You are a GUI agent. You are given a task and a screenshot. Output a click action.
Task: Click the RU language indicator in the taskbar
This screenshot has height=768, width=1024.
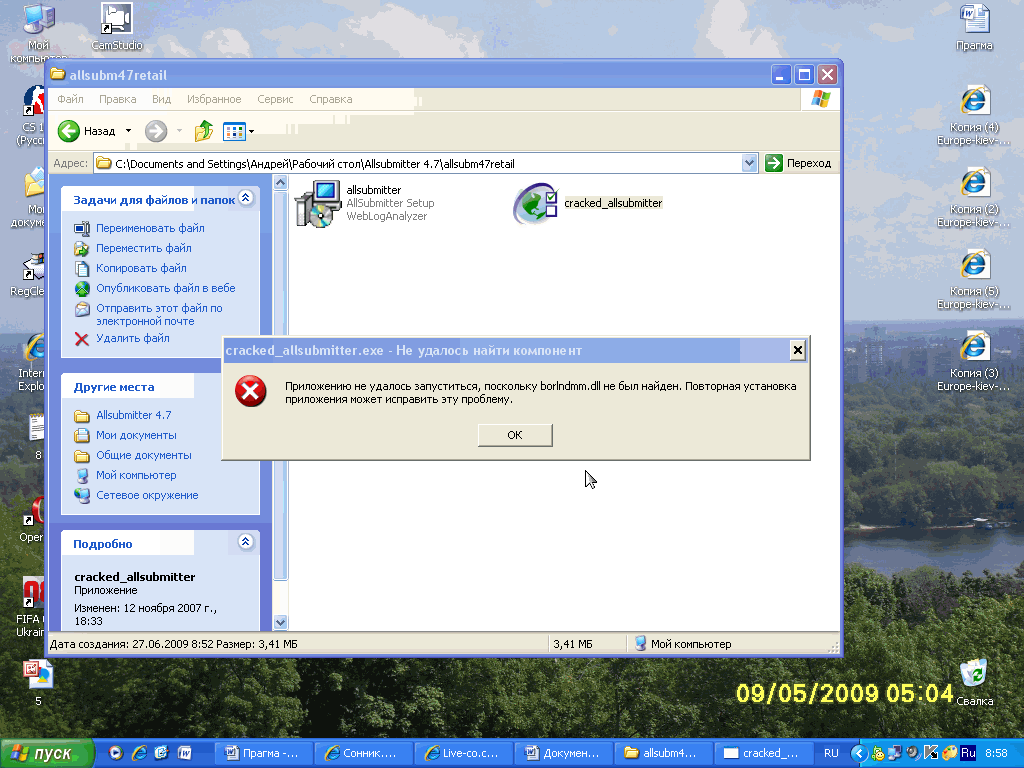tap(831, 753)
